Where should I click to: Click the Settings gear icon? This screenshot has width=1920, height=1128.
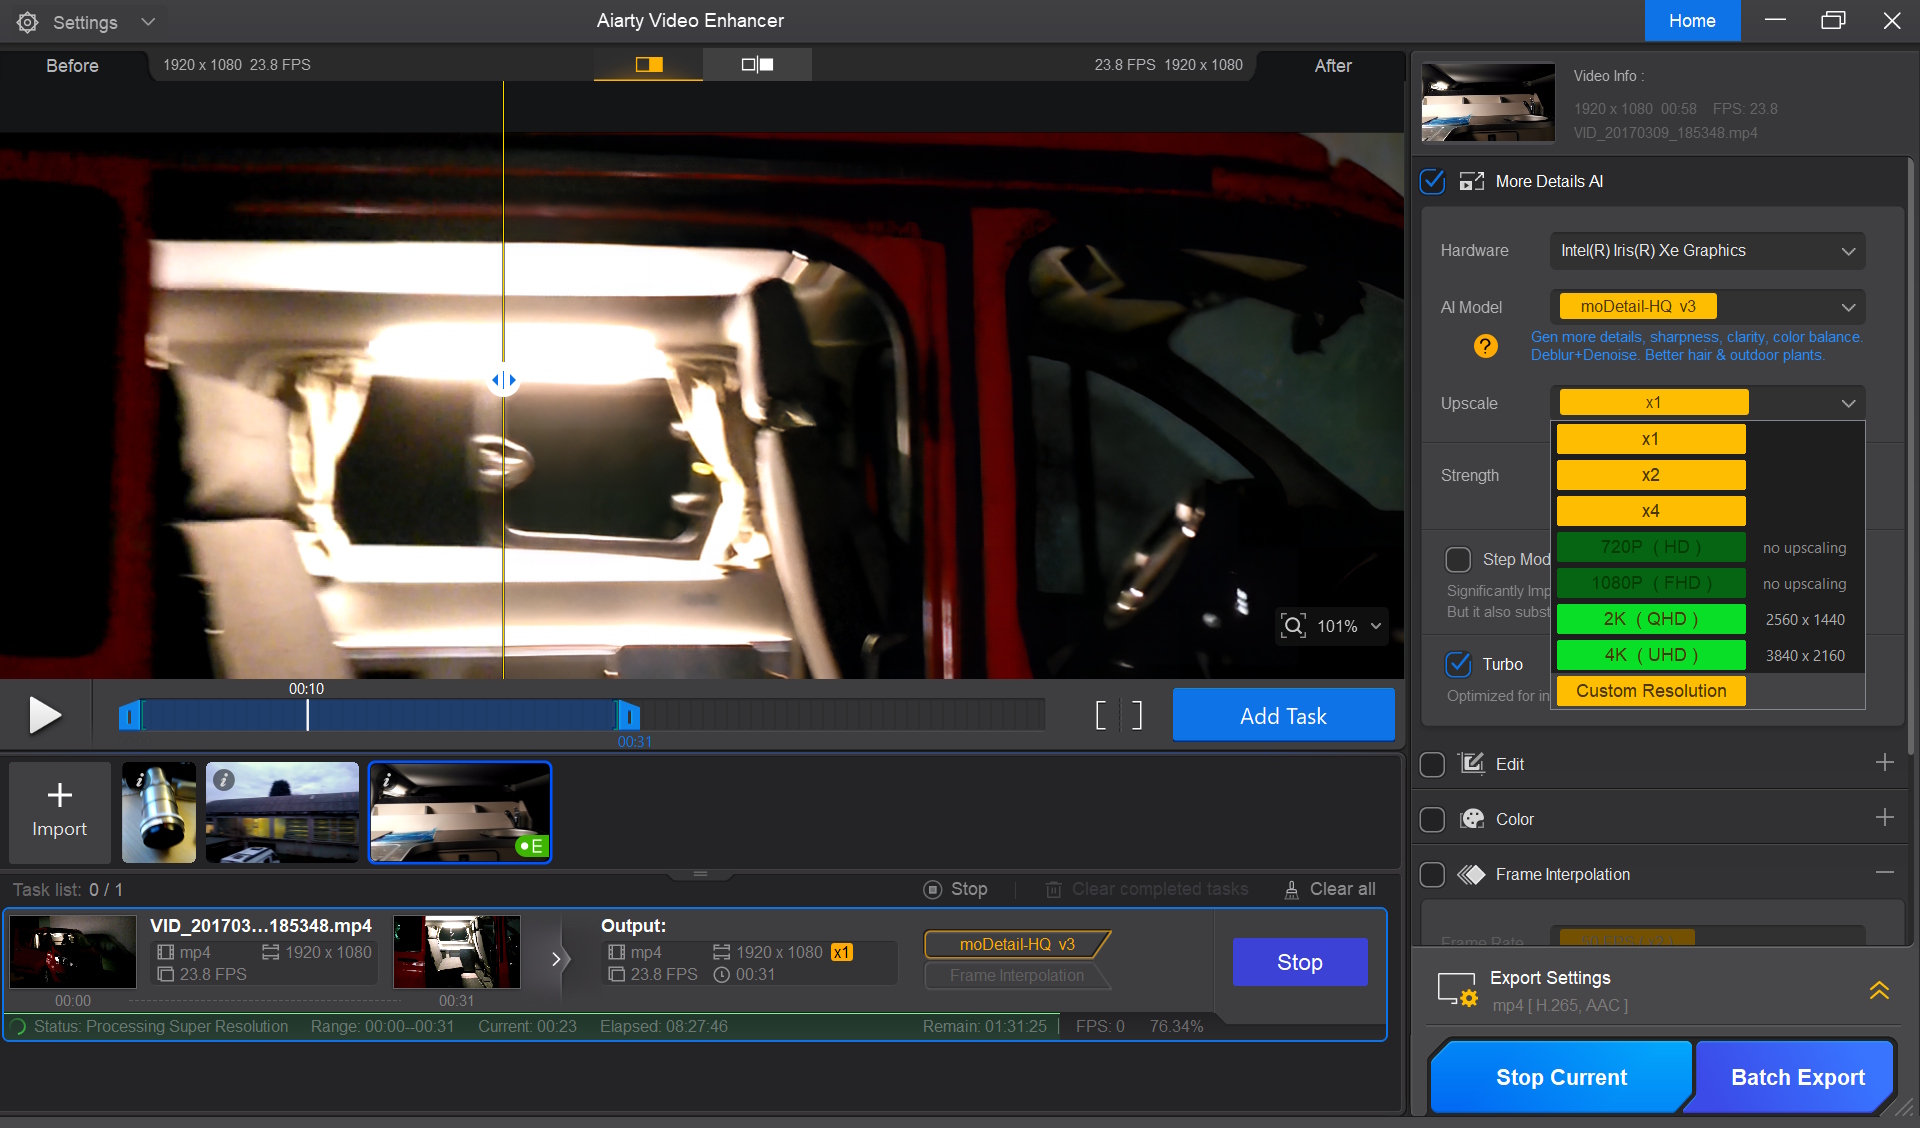(28, 22)
